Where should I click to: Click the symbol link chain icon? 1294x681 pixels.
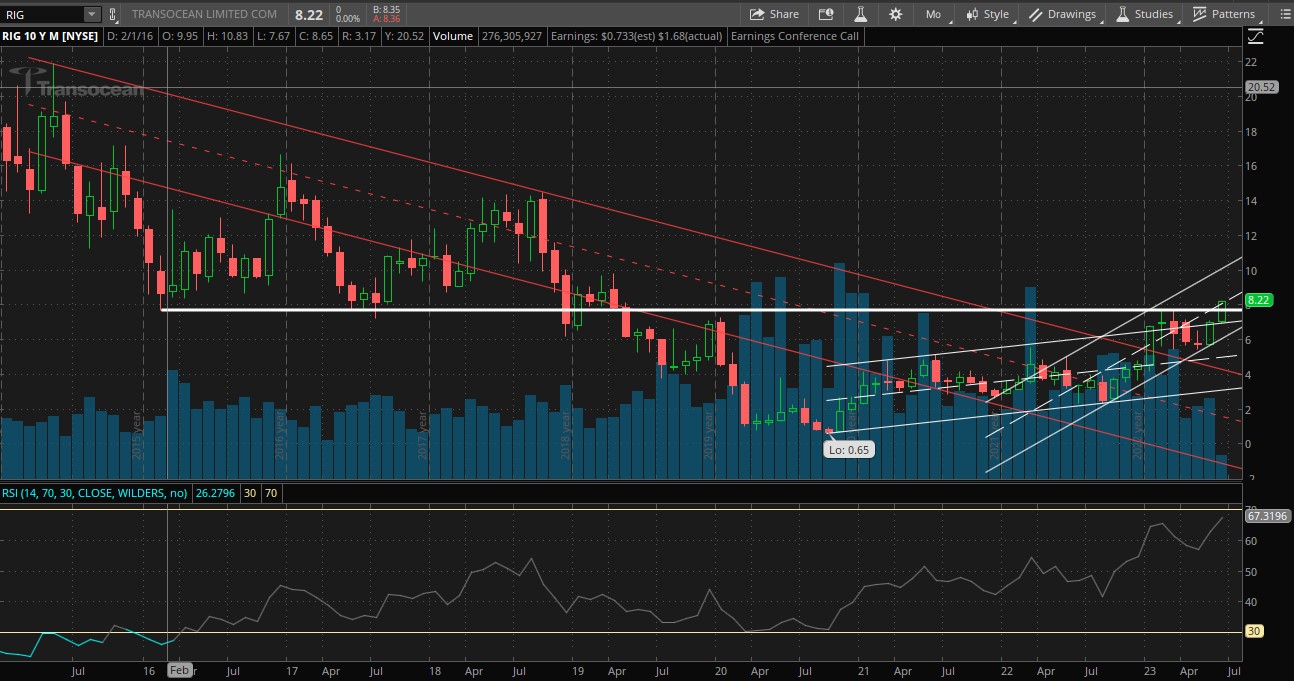(112, 14)
